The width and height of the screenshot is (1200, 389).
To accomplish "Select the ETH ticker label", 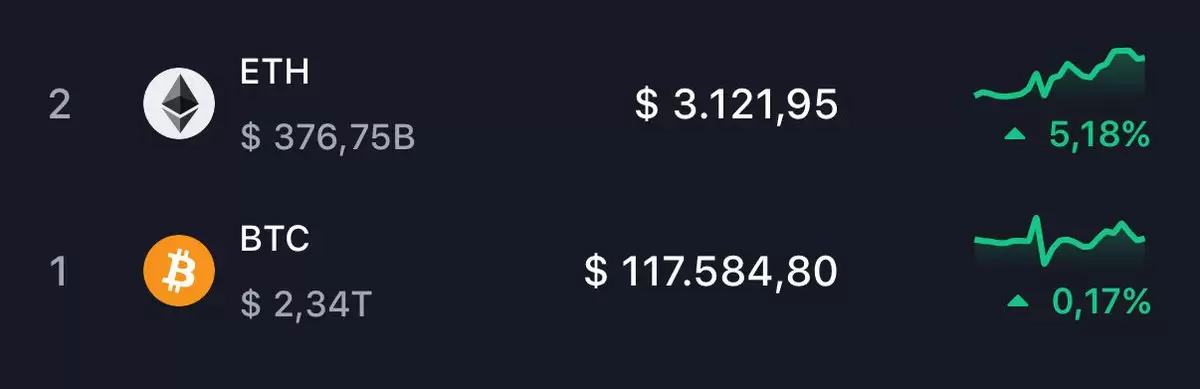I will click(273, 71).
